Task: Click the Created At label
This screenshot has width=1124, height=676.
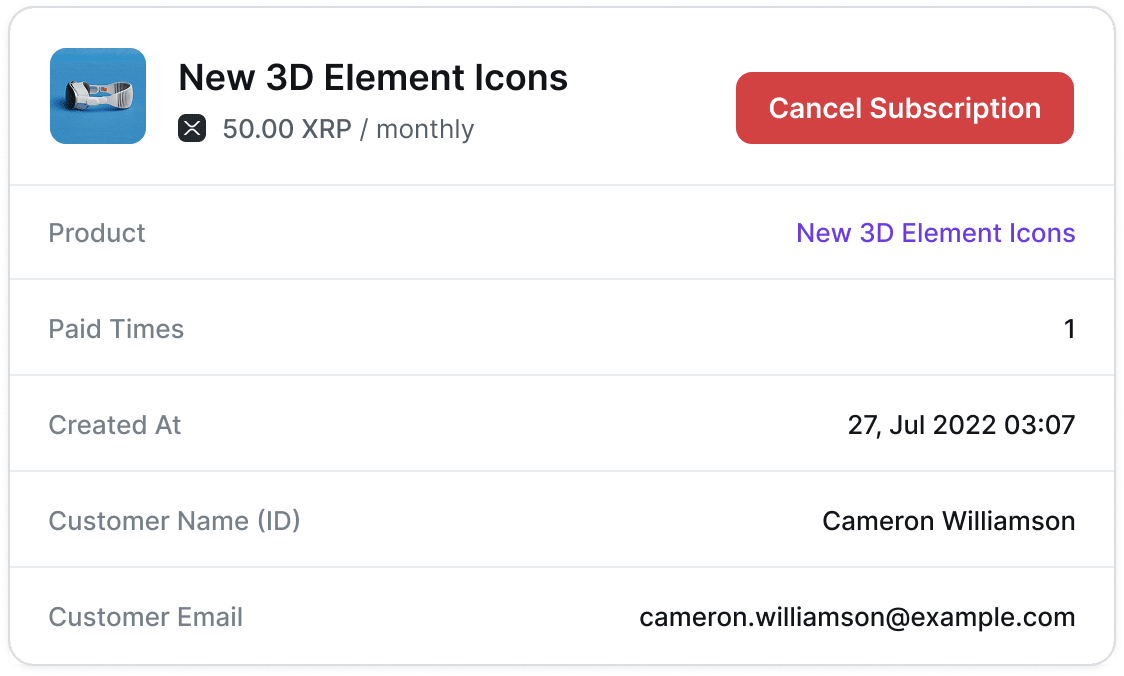Action: tap(115, 425)
